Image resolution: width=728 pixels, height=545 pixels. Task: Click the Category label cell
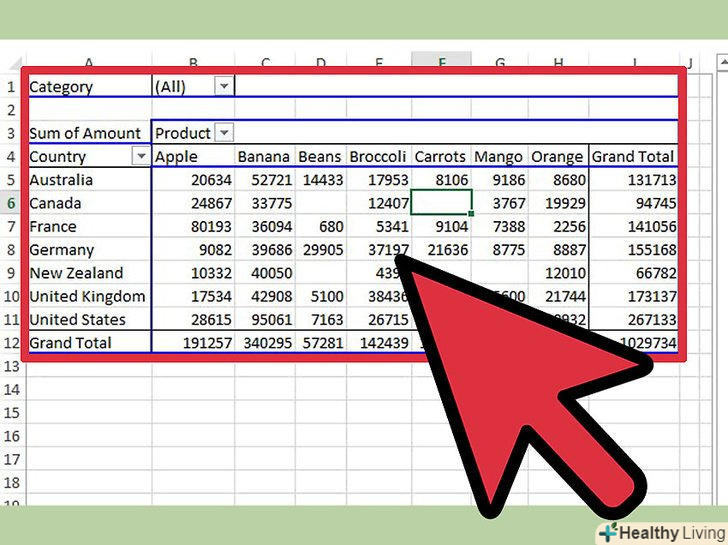point(62,87)
